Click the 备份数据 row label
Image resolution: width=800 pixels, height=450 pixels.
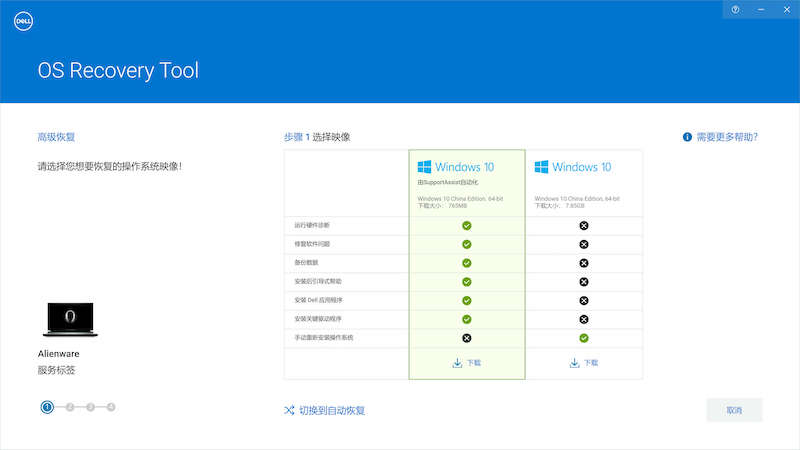click(306, 262)
